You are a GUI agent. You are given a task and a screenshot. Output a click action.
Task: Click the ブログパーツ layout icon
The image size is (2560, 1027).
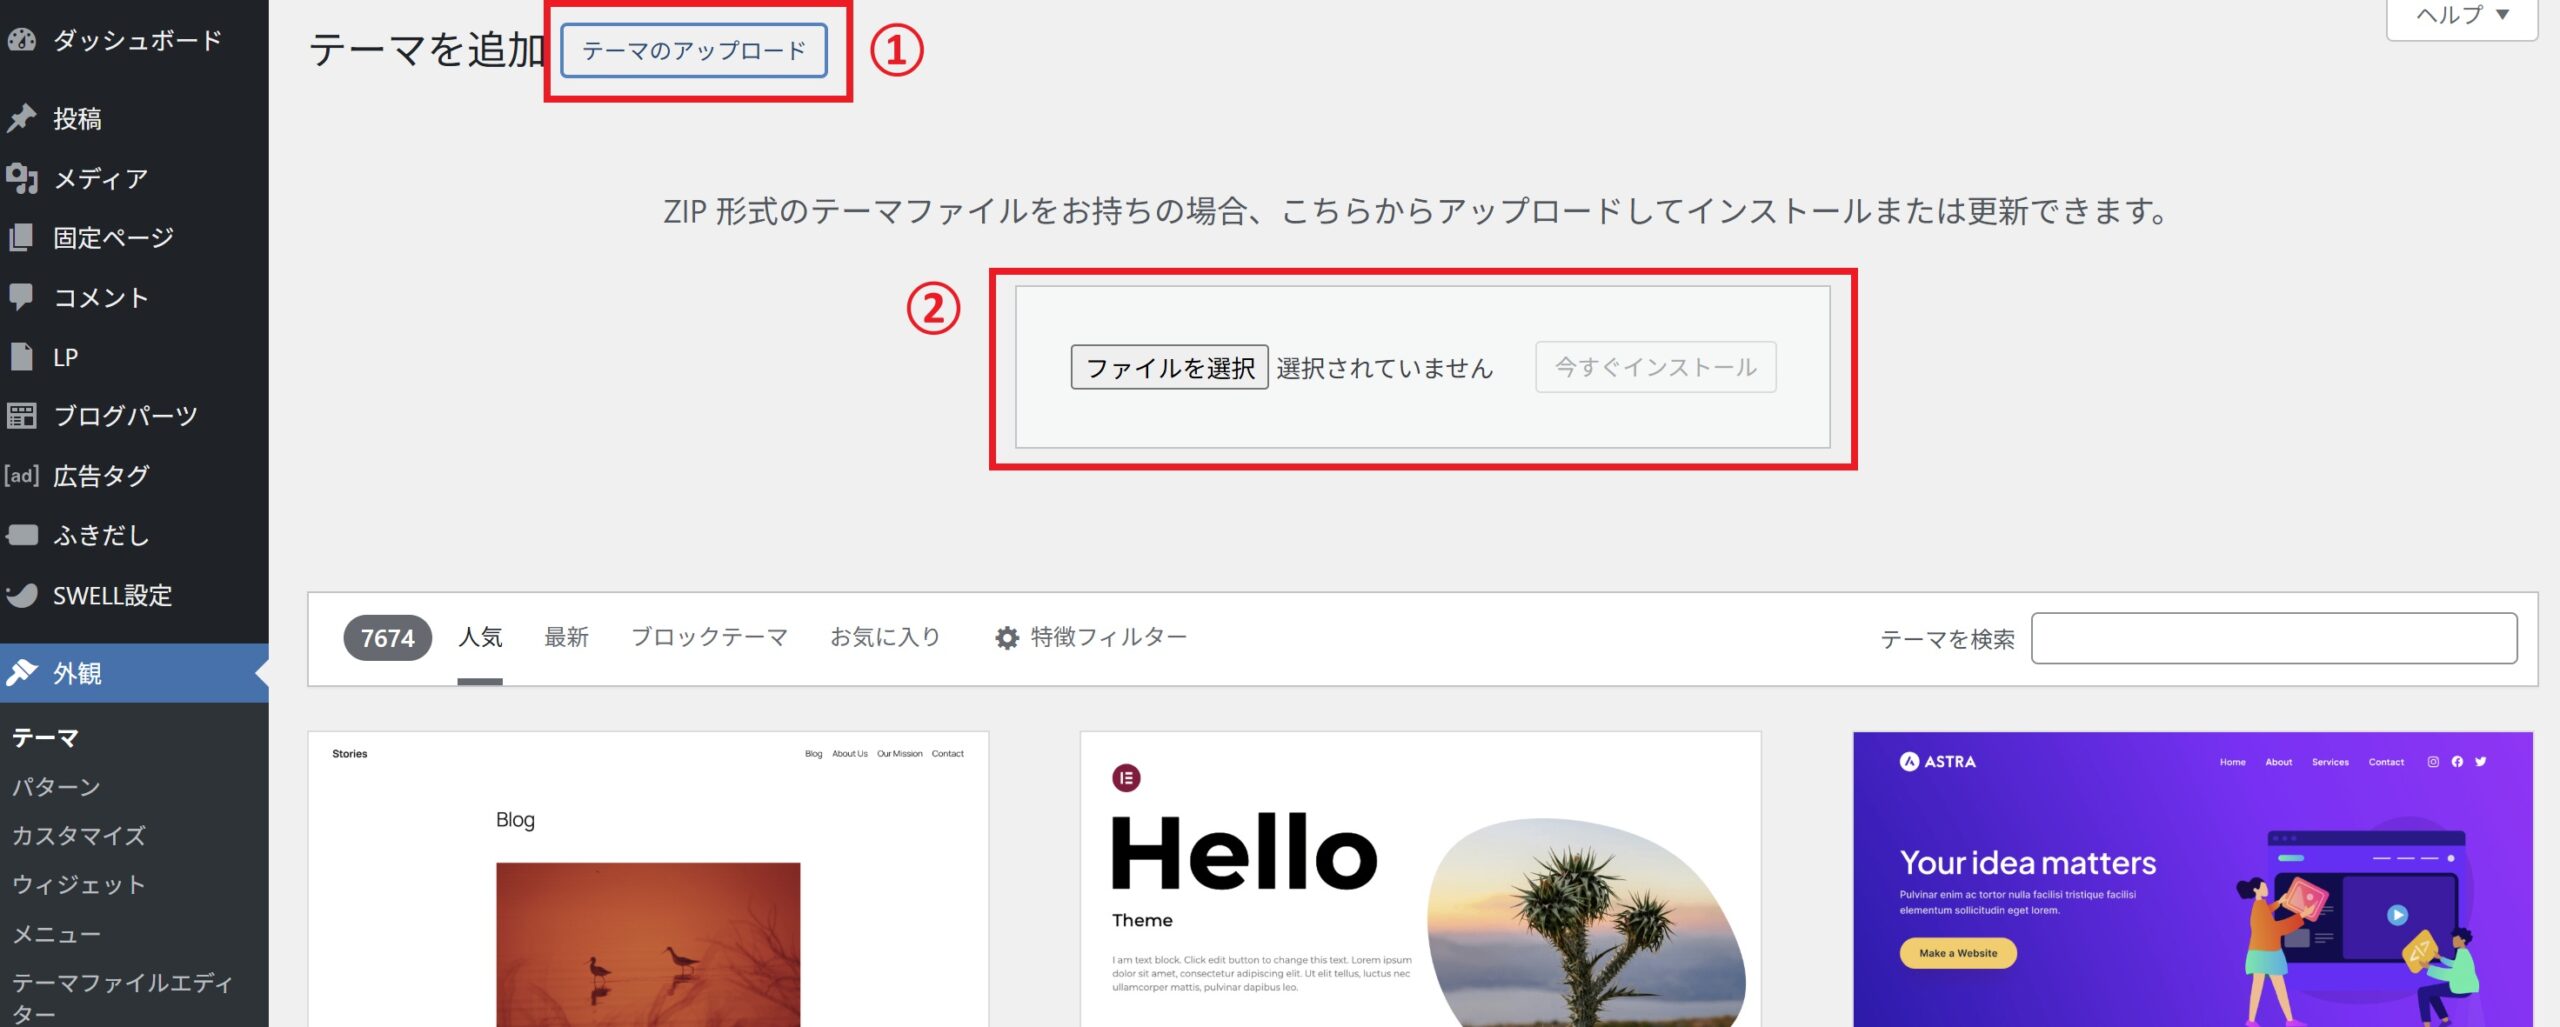(21, 416)
